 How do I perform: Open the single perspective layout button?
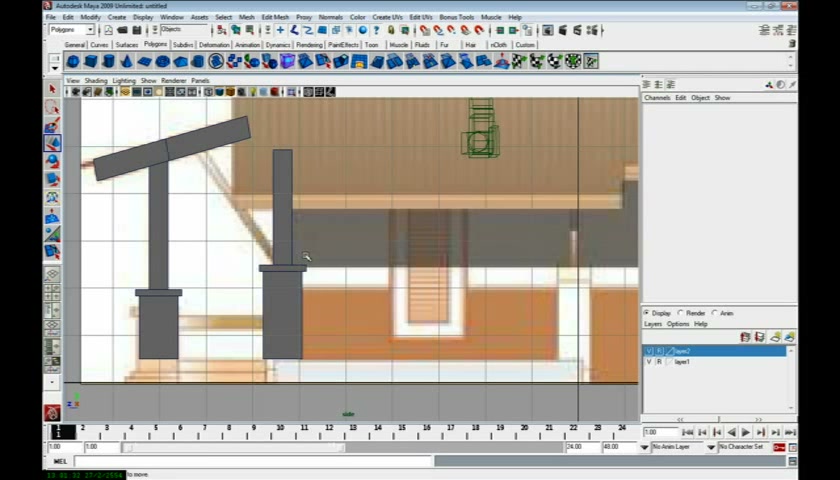[x=52, y=274]
